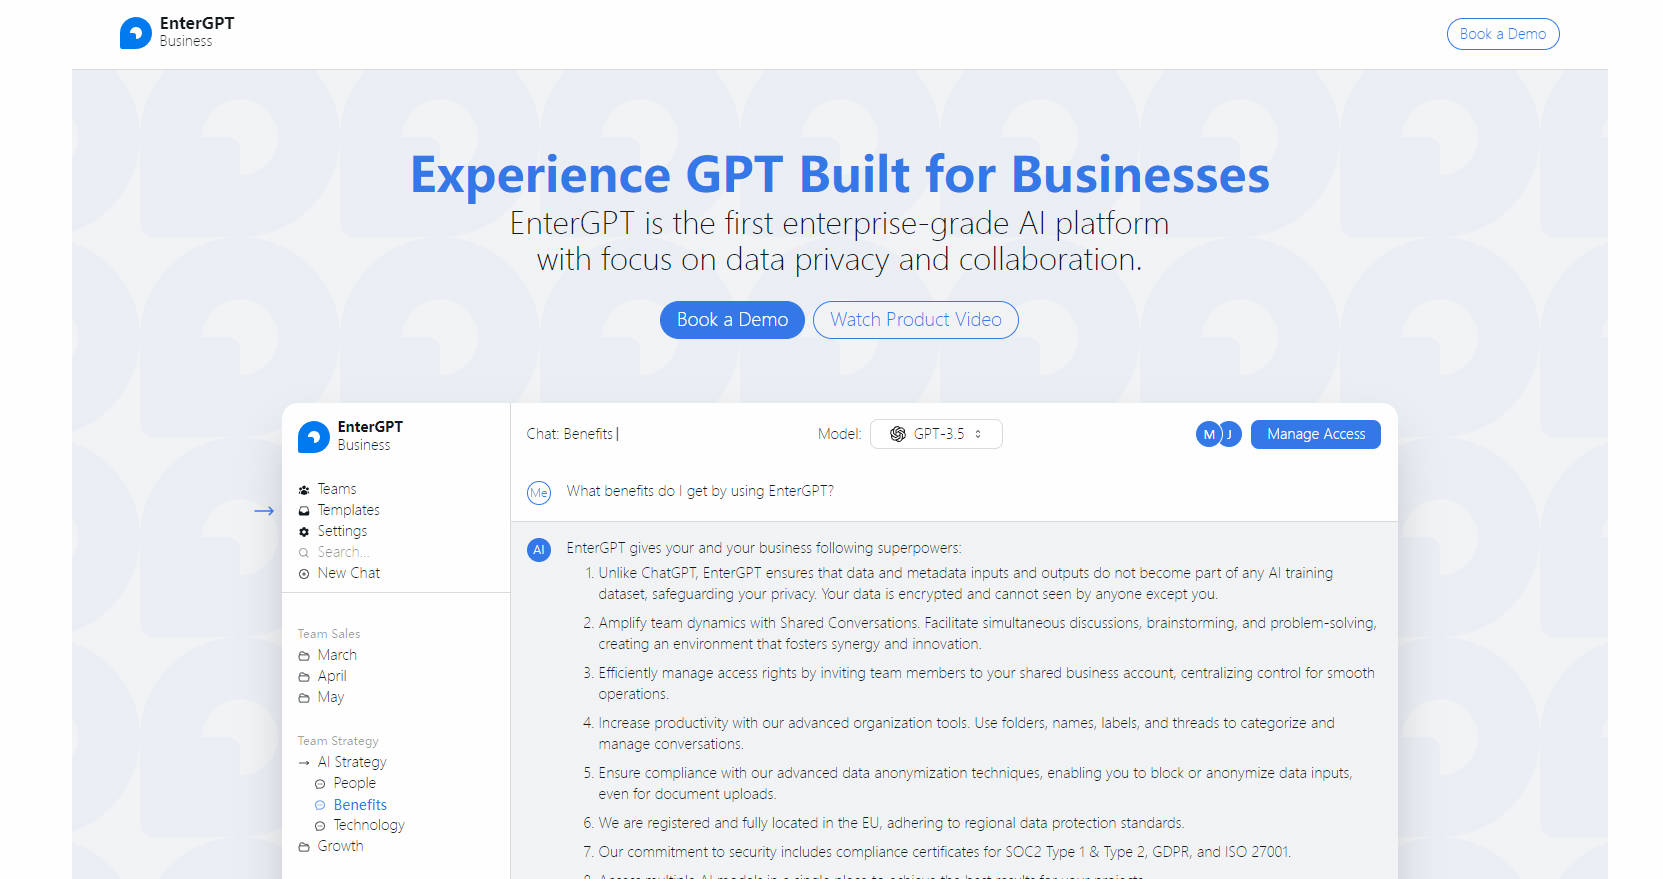Viewport: 1663px width, 879px height.
Task: Select the Technology chat in the sidebar
Action: tap(368, 825)
